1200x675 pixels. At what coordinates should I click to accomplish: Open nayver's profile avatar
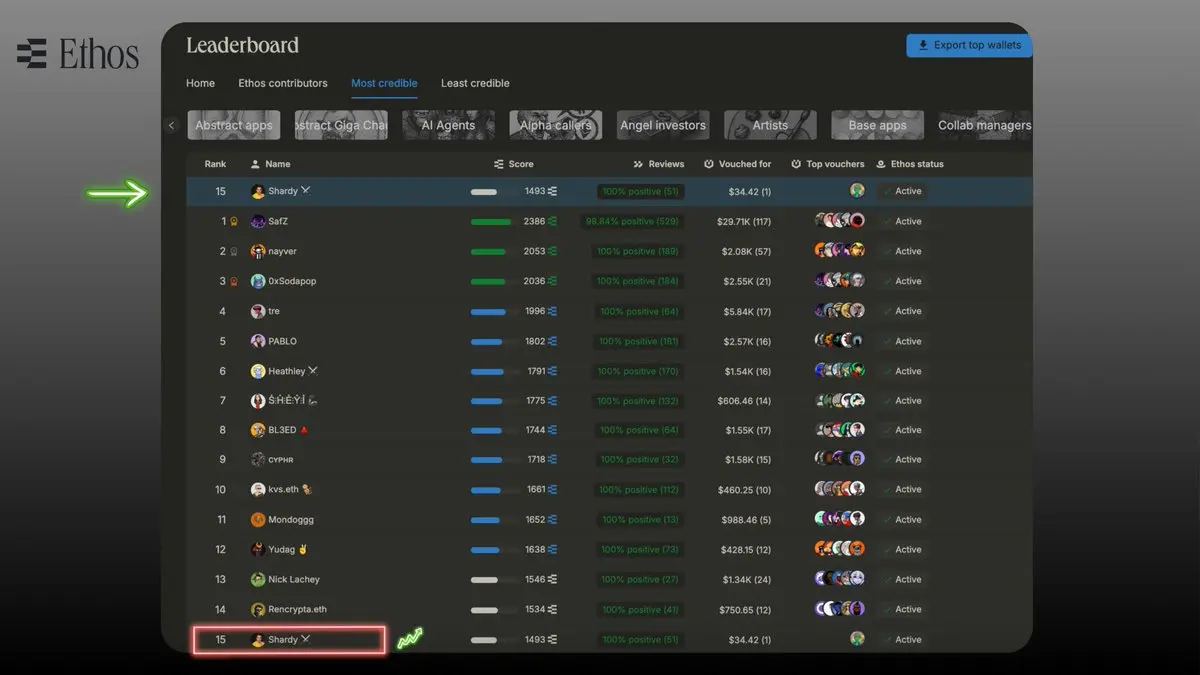point(258,251)
